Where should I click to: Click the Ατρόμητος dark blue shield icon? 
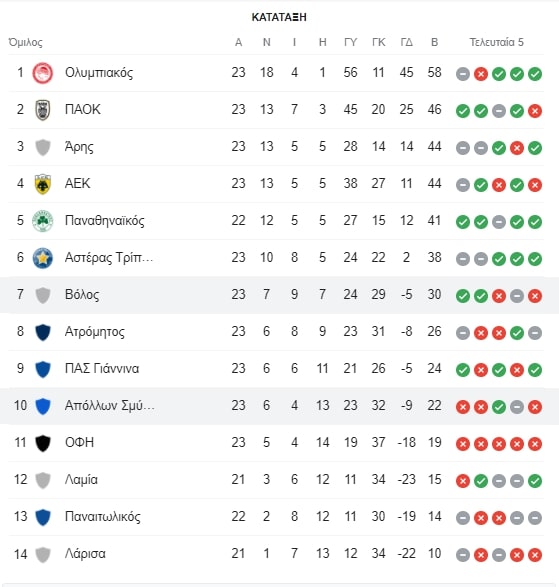43,332
